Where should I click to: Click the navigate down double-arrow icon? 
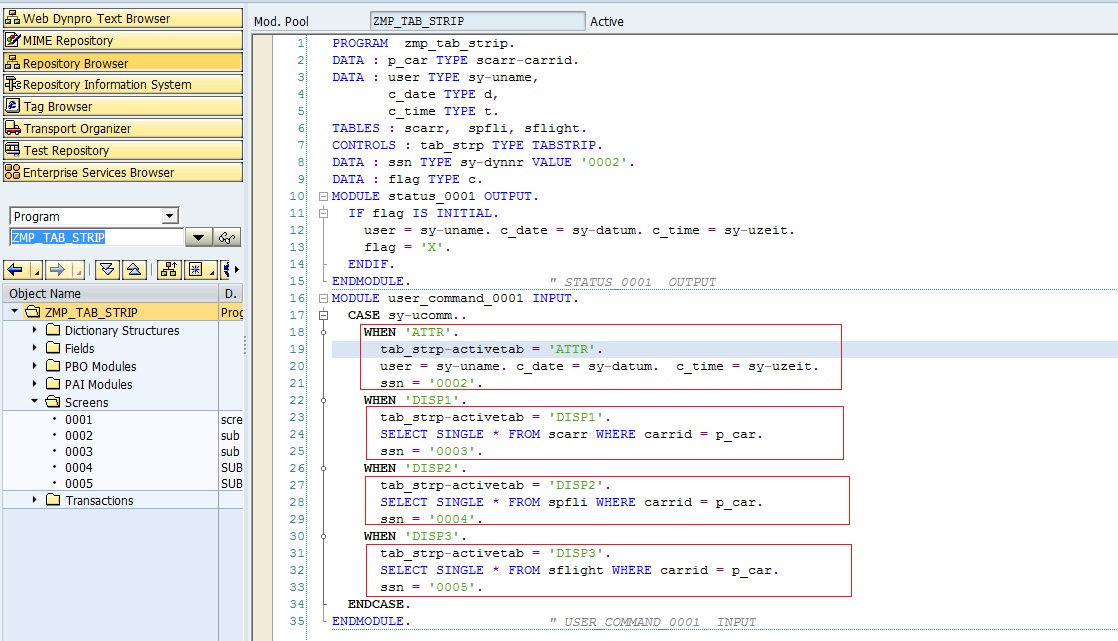pos(108,269)
